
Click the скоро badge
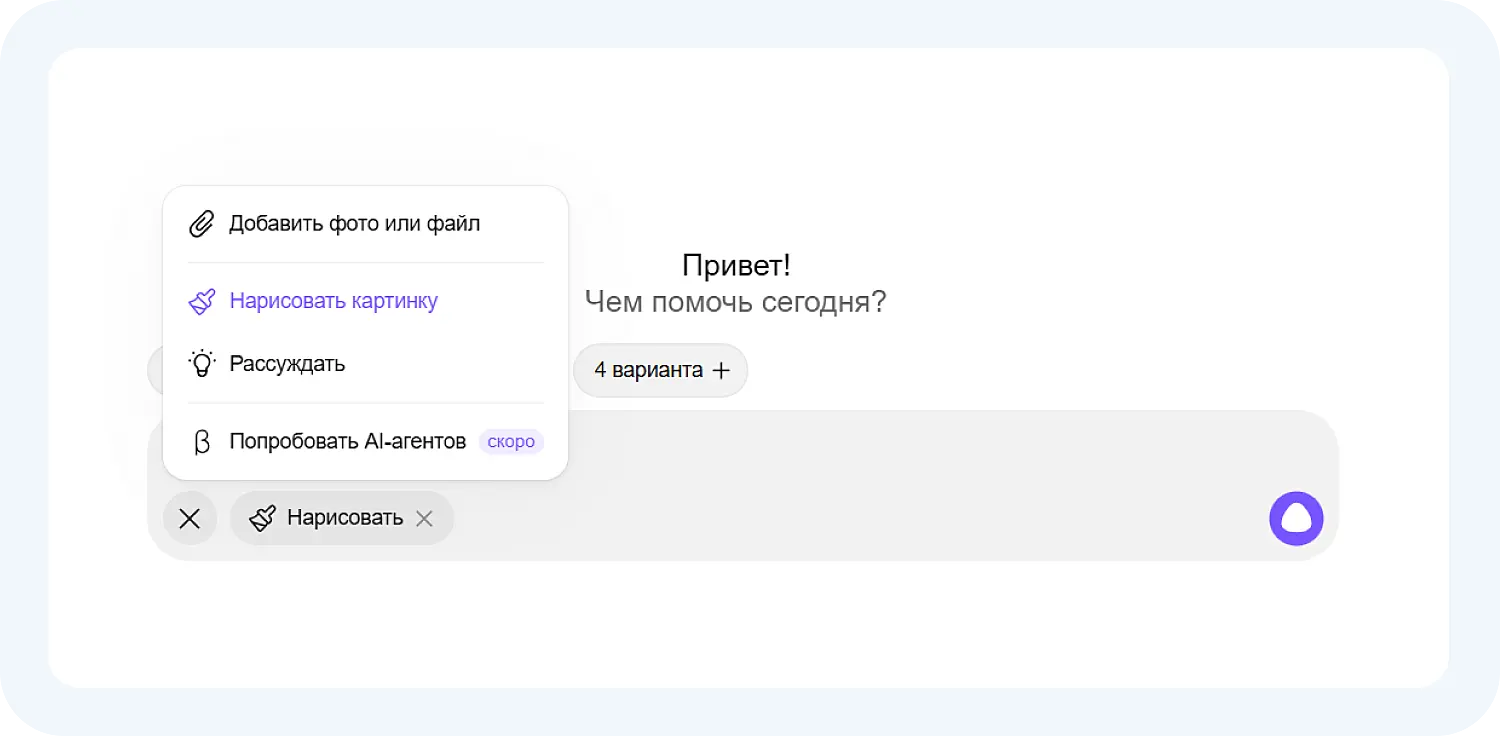tap(511, 441)
